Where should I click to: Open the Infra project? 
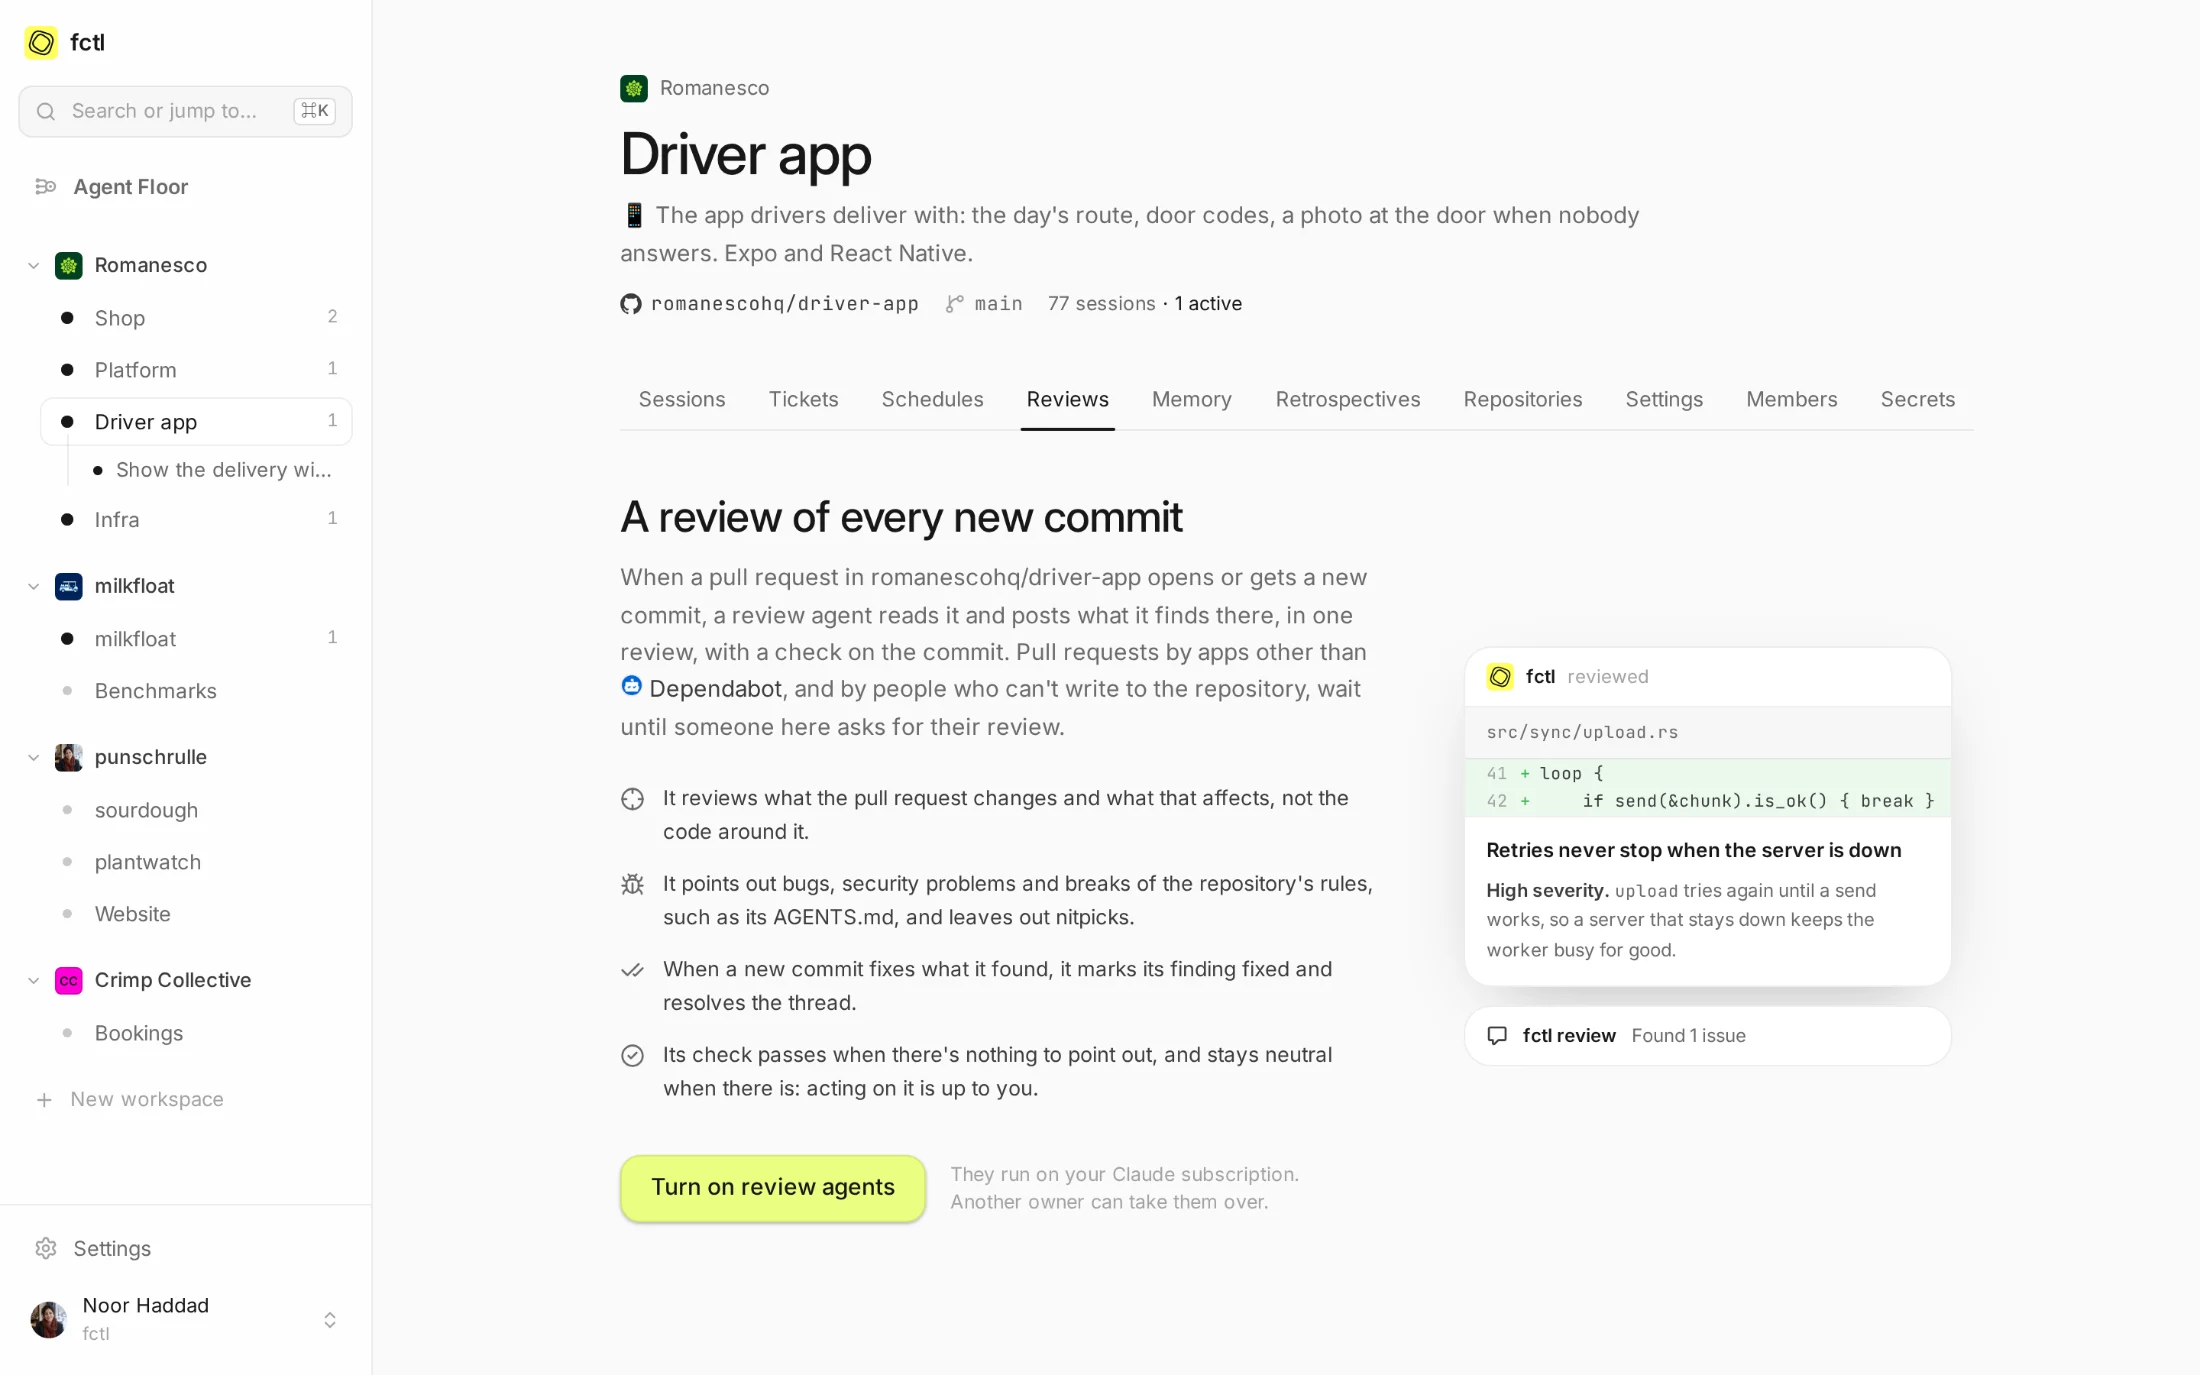196,519
